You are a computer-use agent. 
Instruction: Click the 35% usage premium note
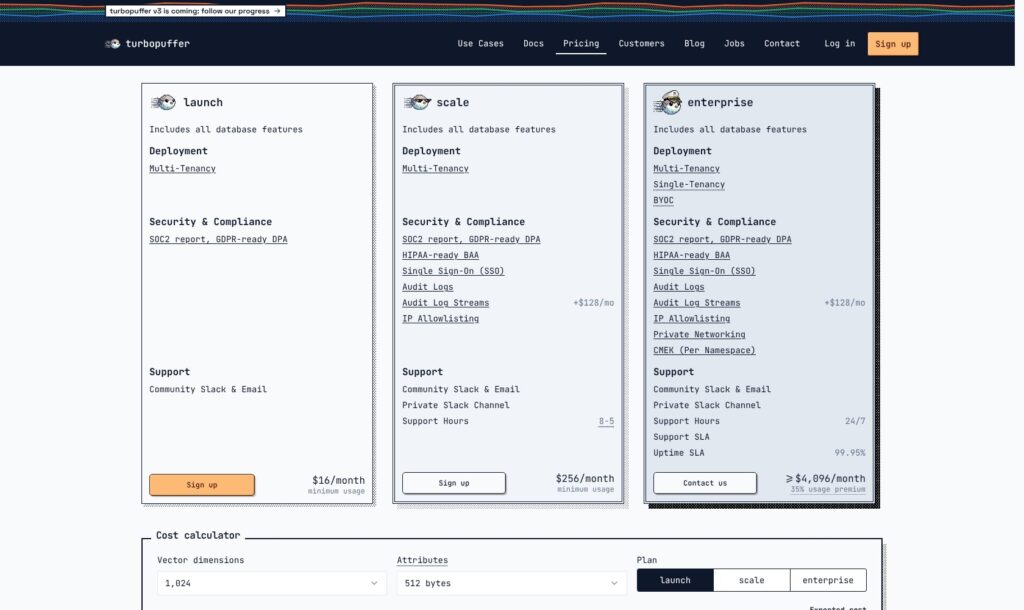[x=827, y=489]
